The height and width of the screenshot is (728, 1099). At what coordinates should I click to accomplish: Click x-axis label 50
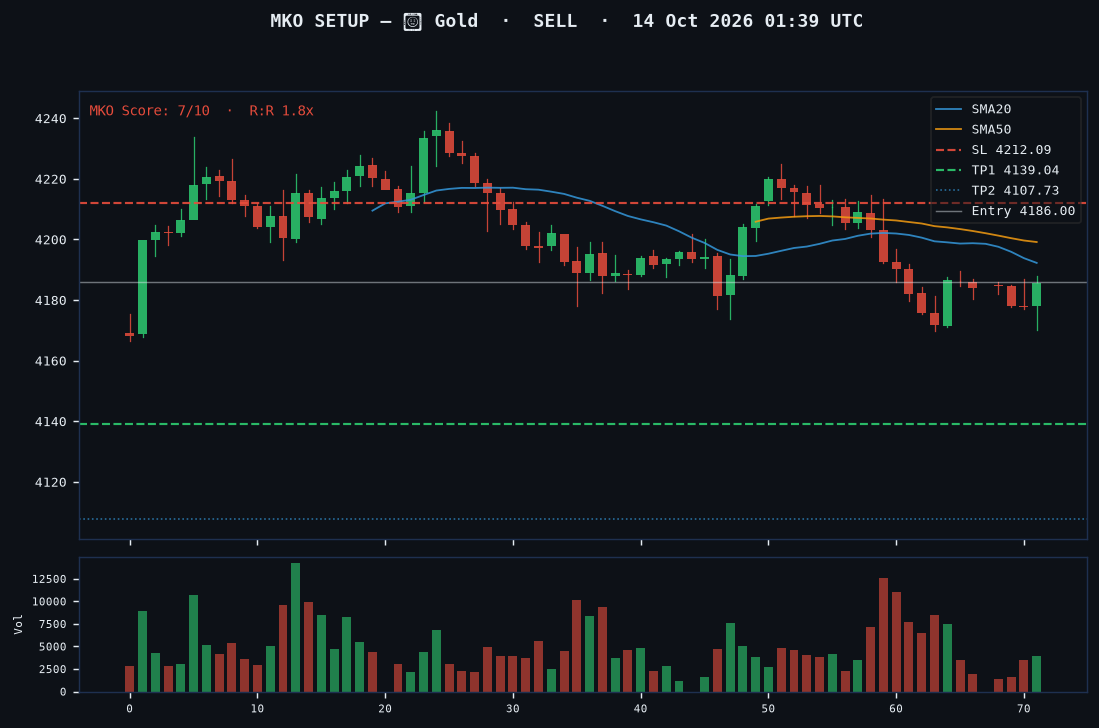tap(768, 708)
